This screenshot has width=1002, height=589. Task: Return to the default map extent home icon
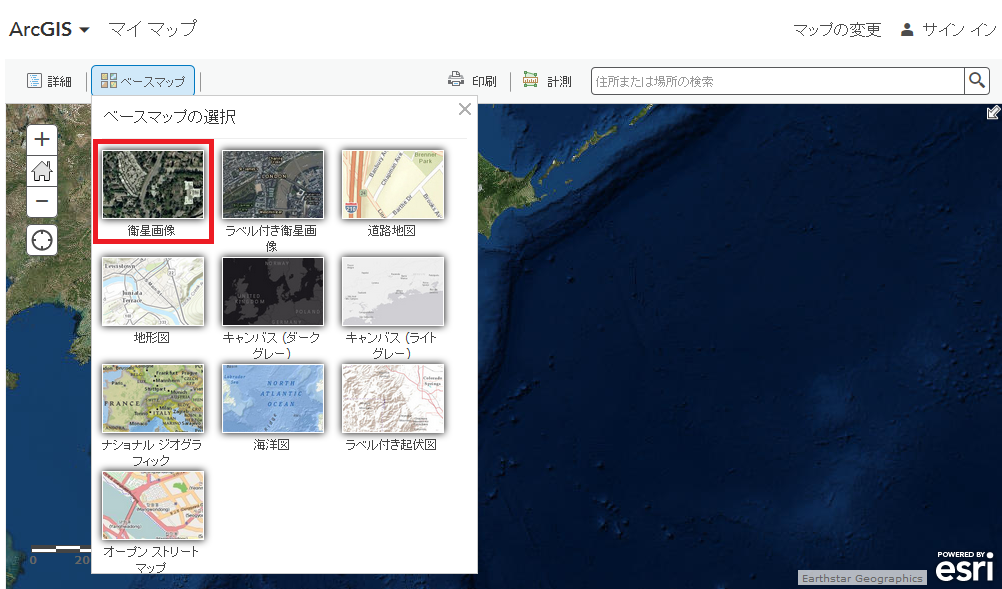click(x=42, y=171)
